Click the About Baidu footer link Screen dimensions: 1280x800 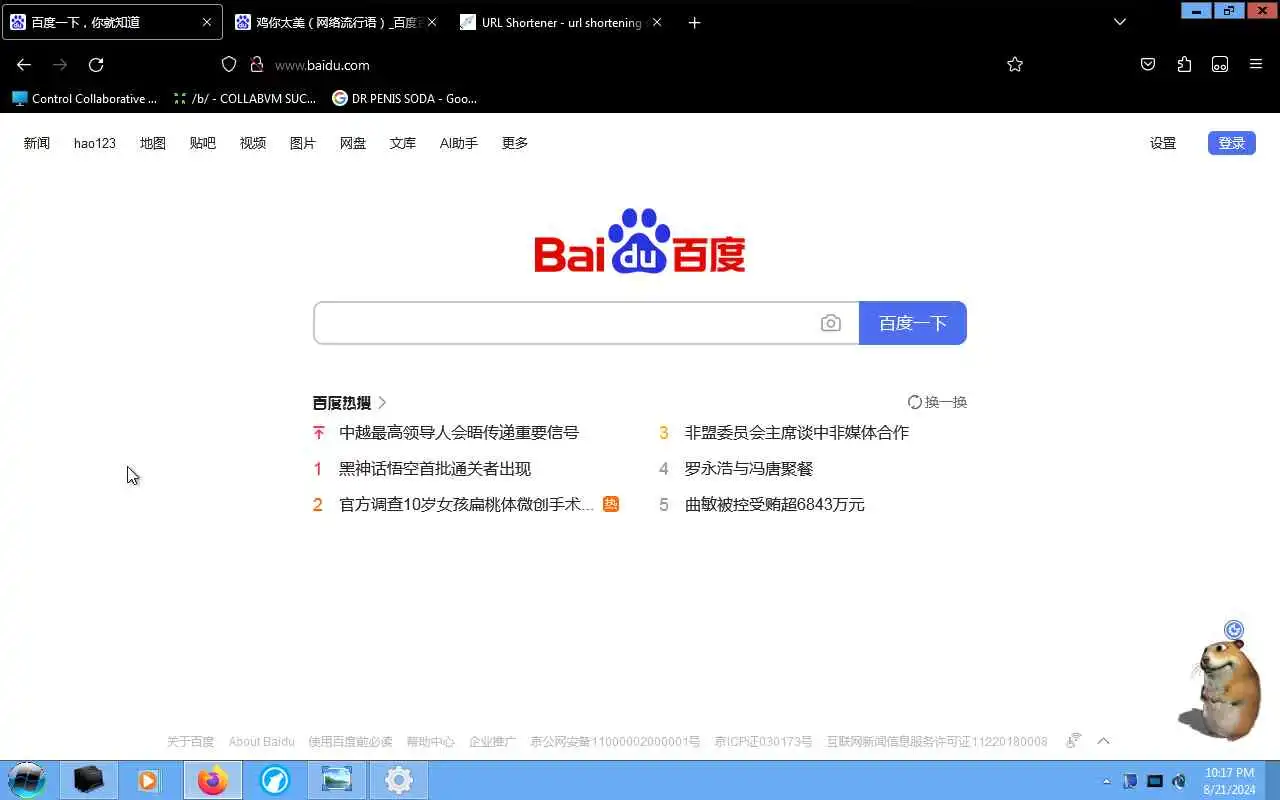(262, 742)
